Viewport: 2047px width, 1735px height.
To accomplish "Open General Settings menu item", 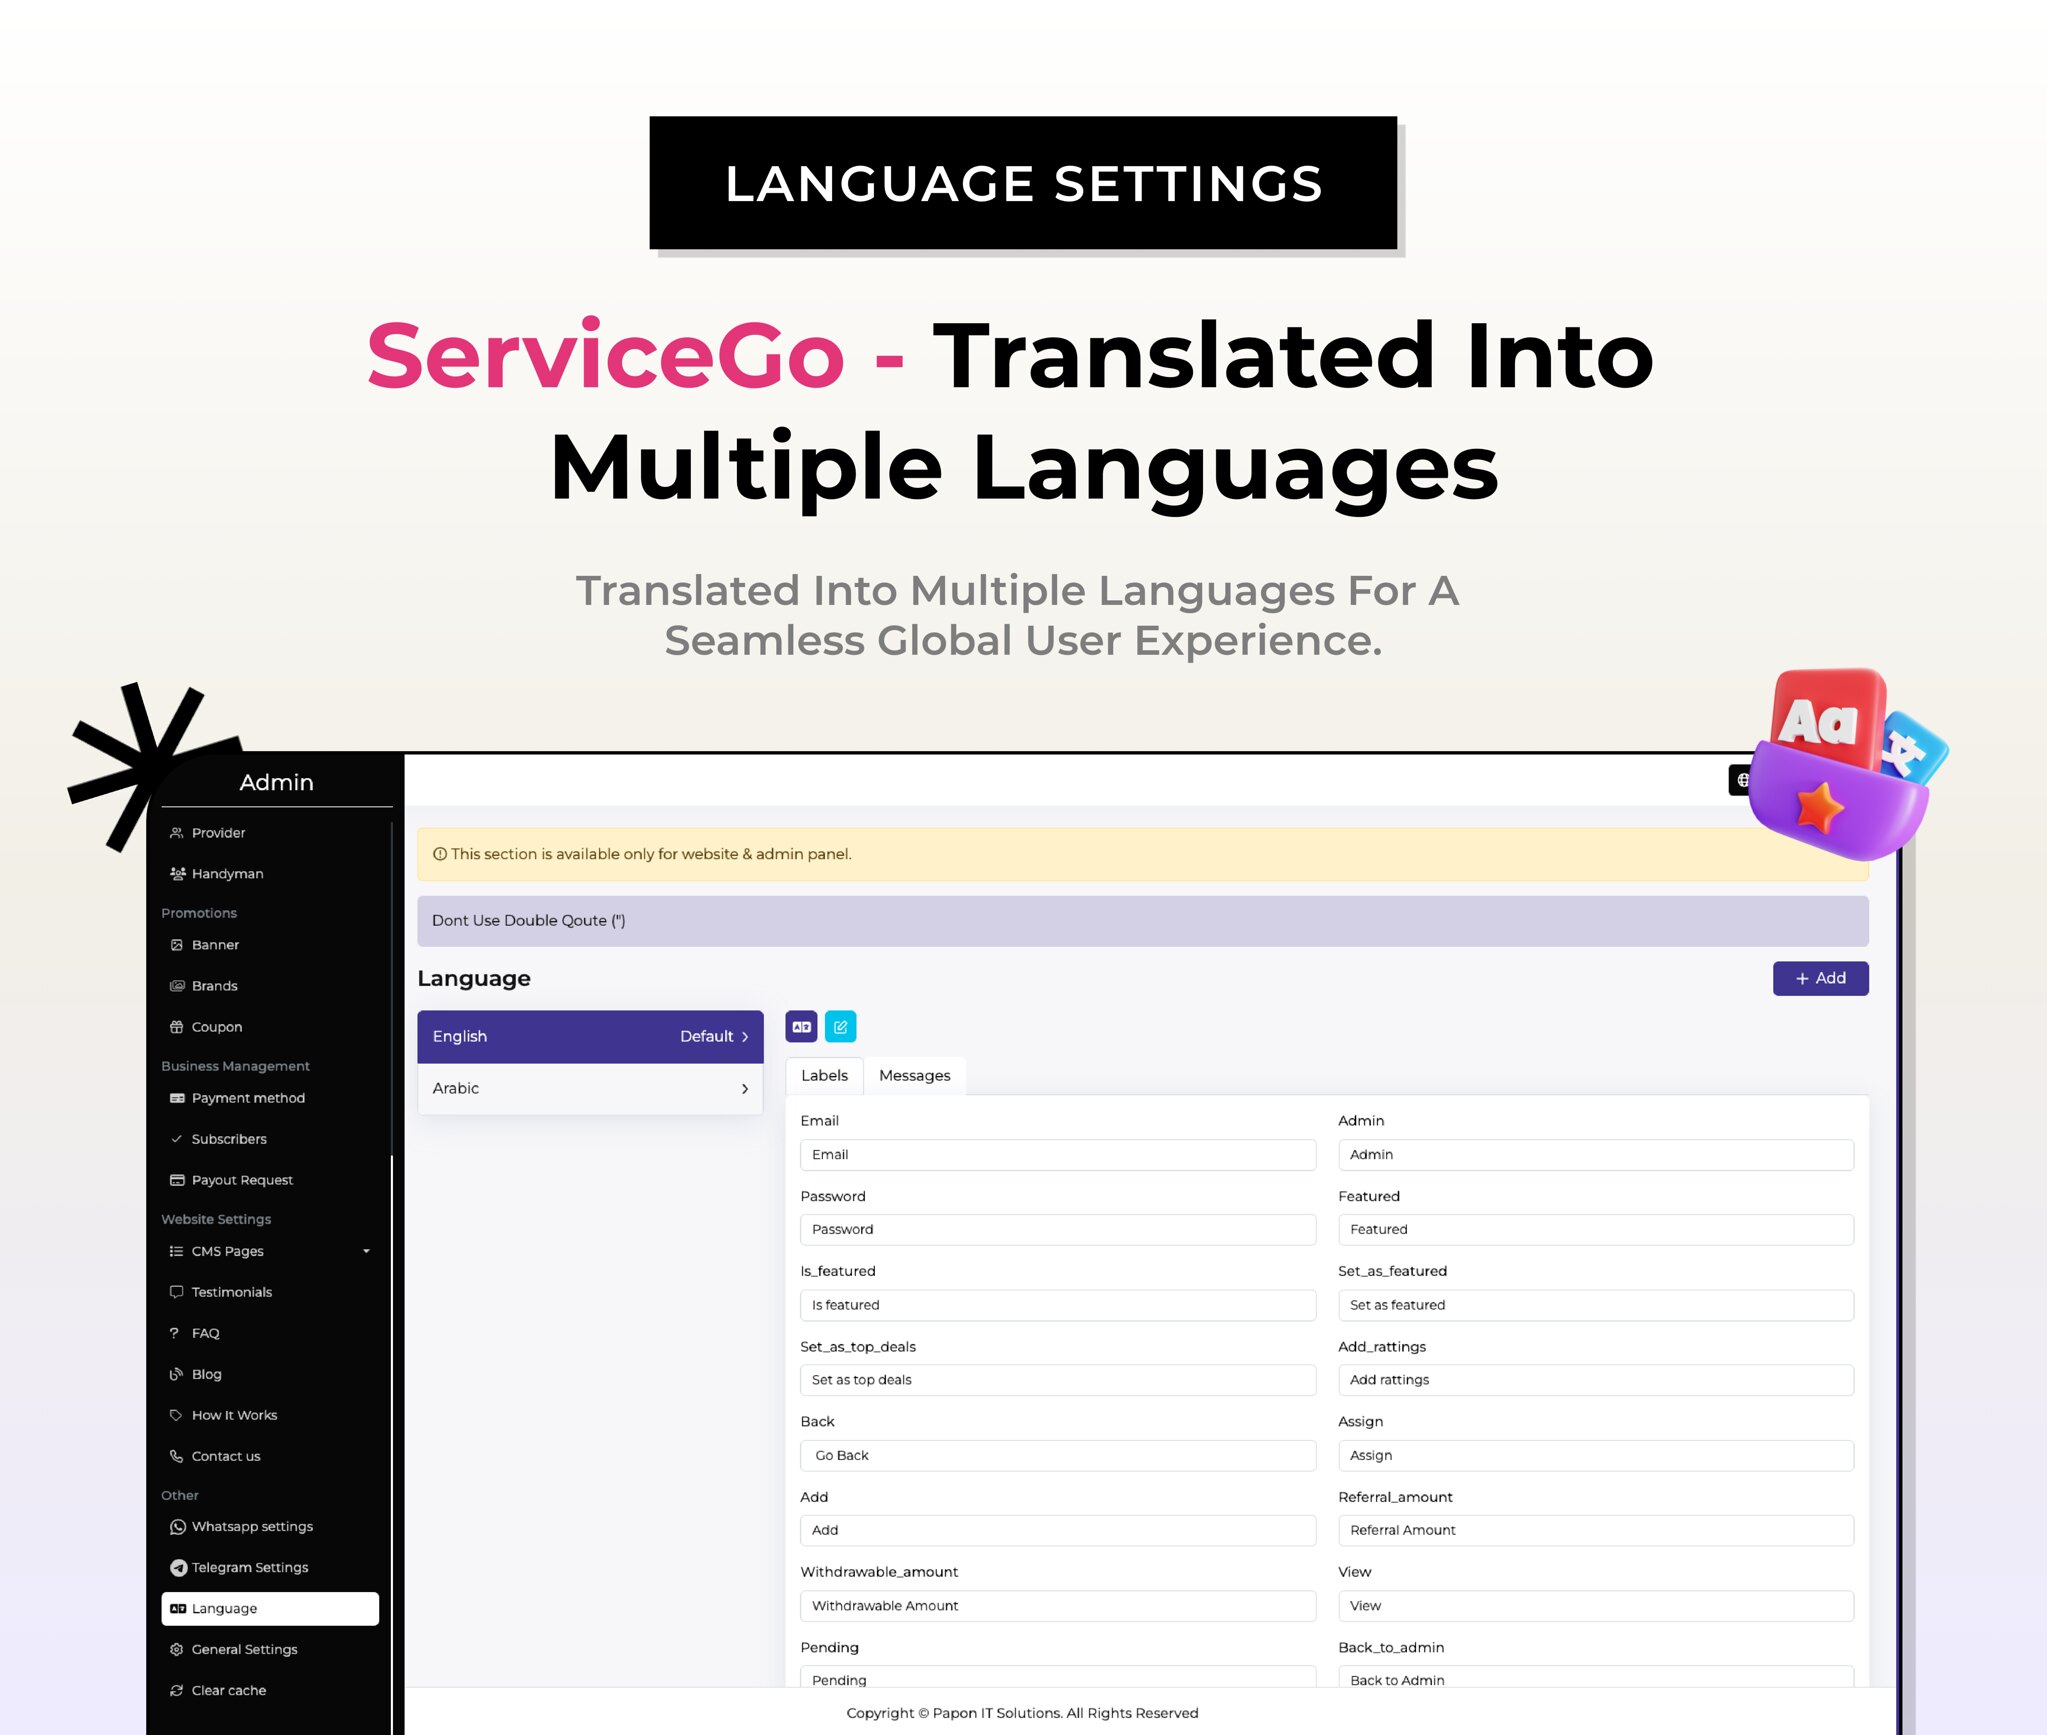I will [x=270, y=1650].
